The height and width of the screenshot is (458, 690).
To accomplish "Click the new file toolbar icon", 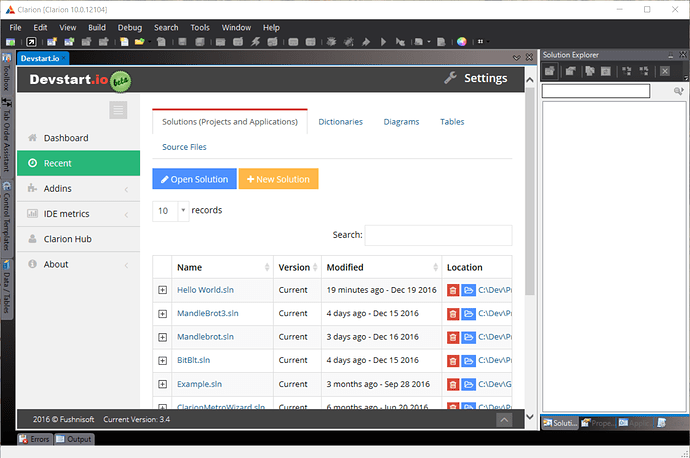I will pos(125,42).
